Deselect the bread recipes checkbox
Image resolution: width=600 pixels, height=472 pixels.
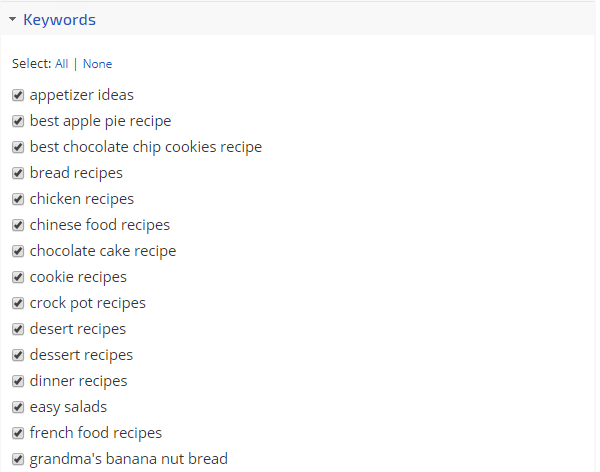click(18, 173)
